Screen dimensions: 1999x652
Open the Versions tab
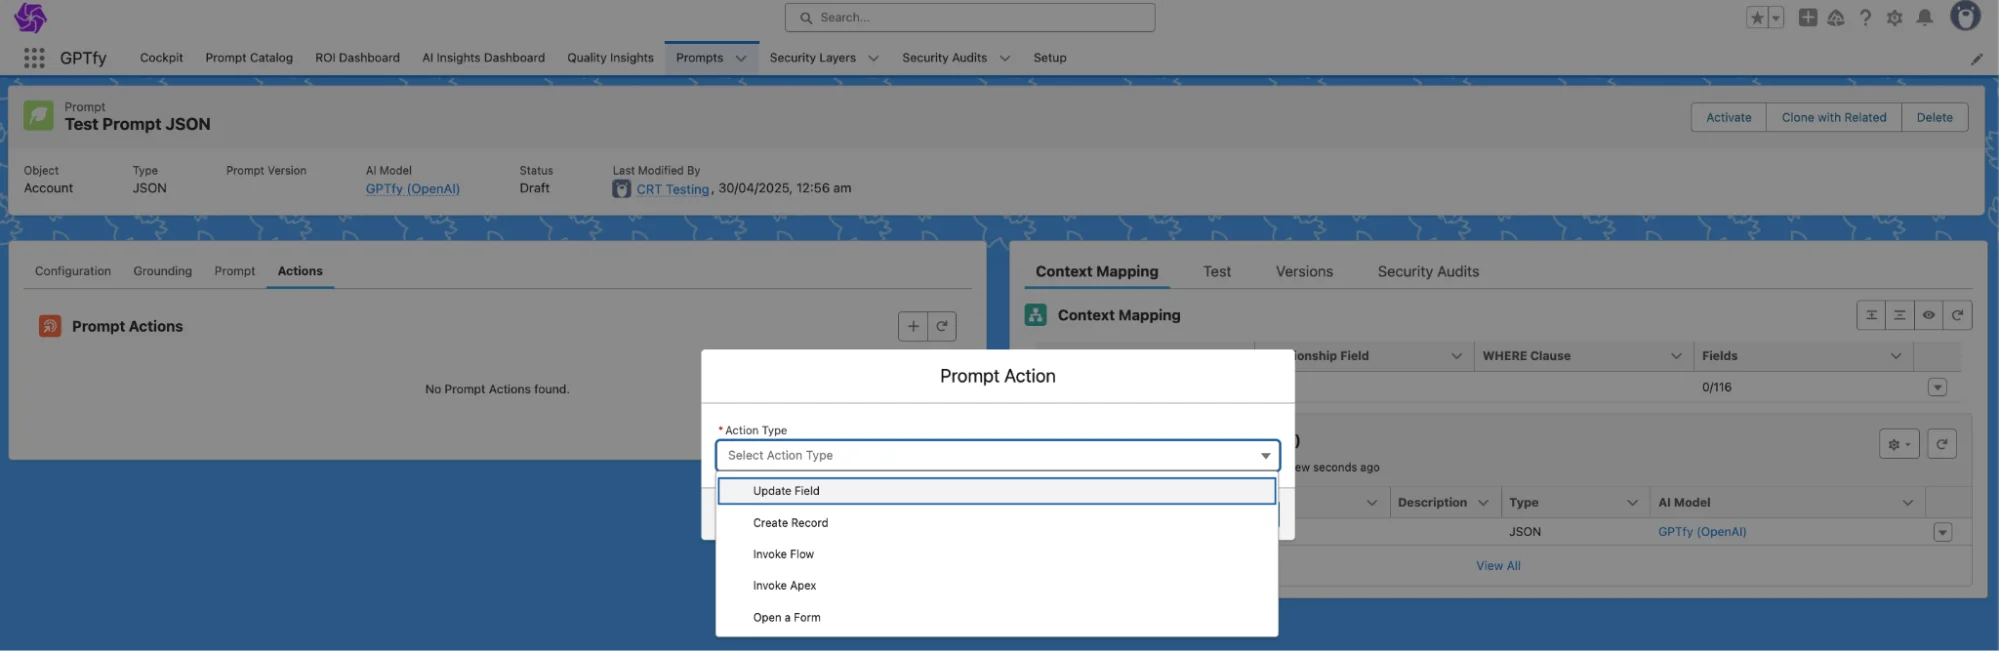tap(1304, 272)
